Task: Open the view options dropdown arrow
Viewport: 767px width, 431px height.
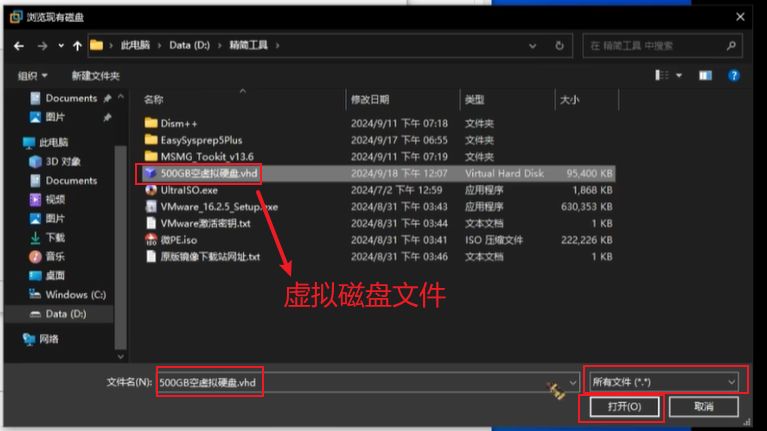Action: click(x=679, y=75)
